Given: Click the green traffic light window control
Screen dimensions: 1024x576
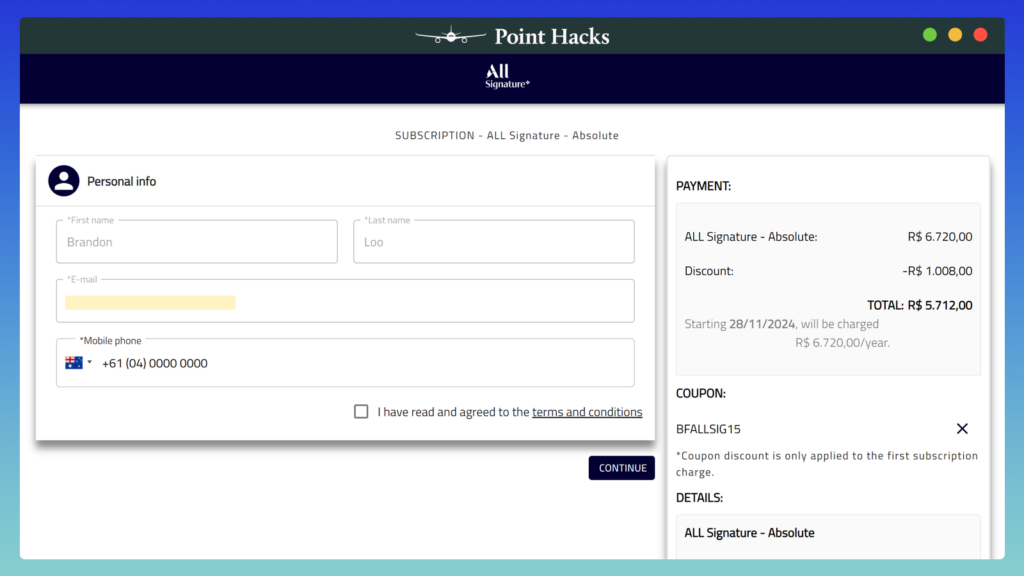Looking at the screenshot, I should click(929, 33).
